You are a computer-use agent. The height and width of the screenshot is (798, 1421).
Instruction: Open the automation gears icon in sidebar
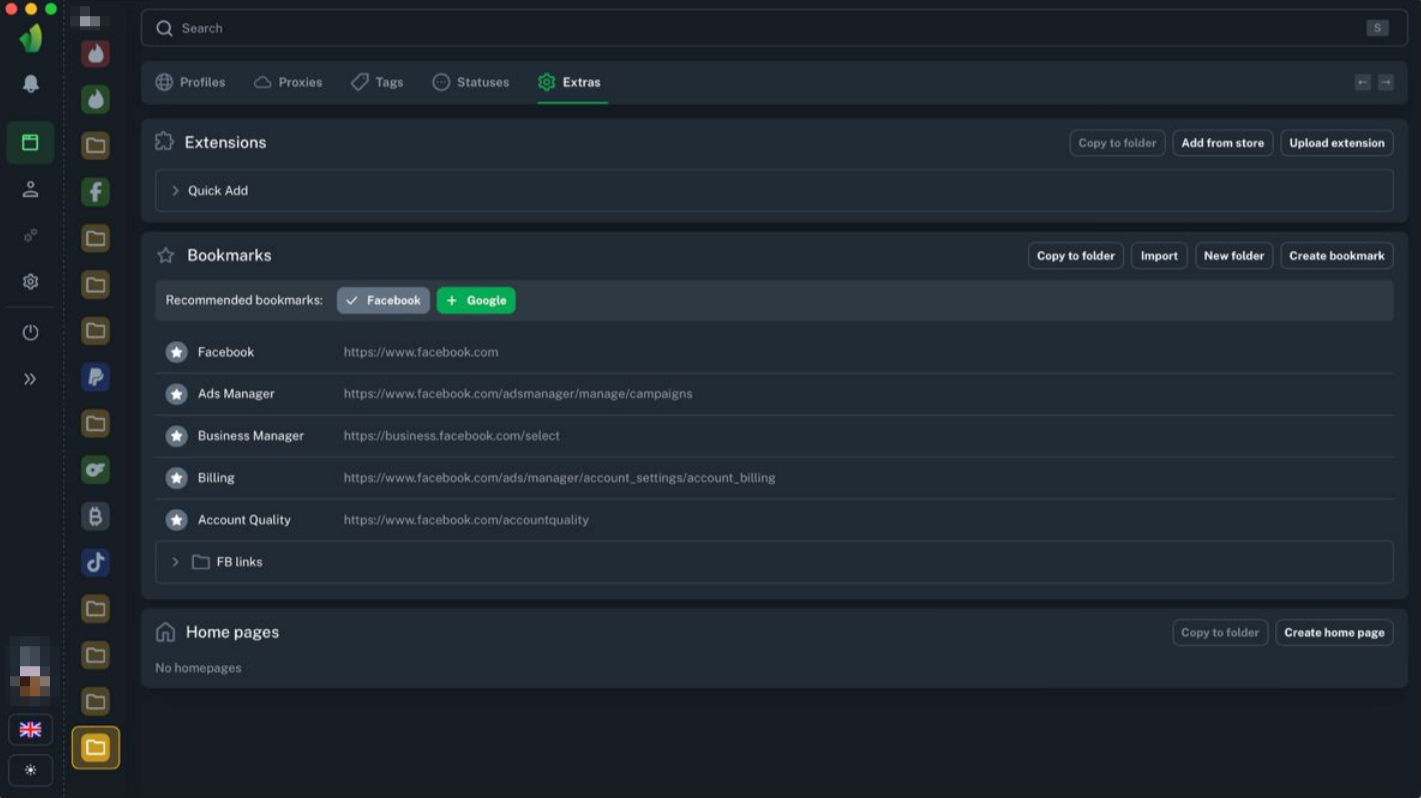point(30,236)
